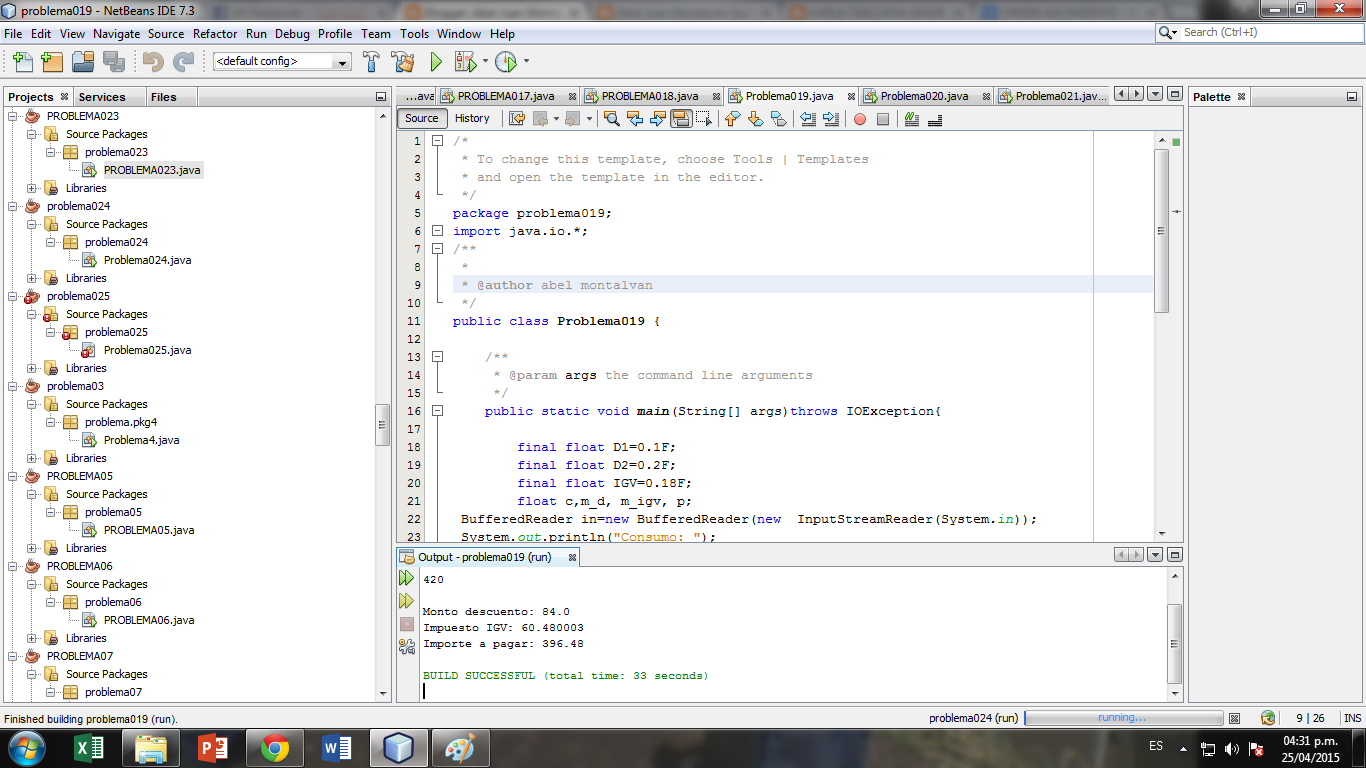Click the Debug Project icon

point(465,61)
